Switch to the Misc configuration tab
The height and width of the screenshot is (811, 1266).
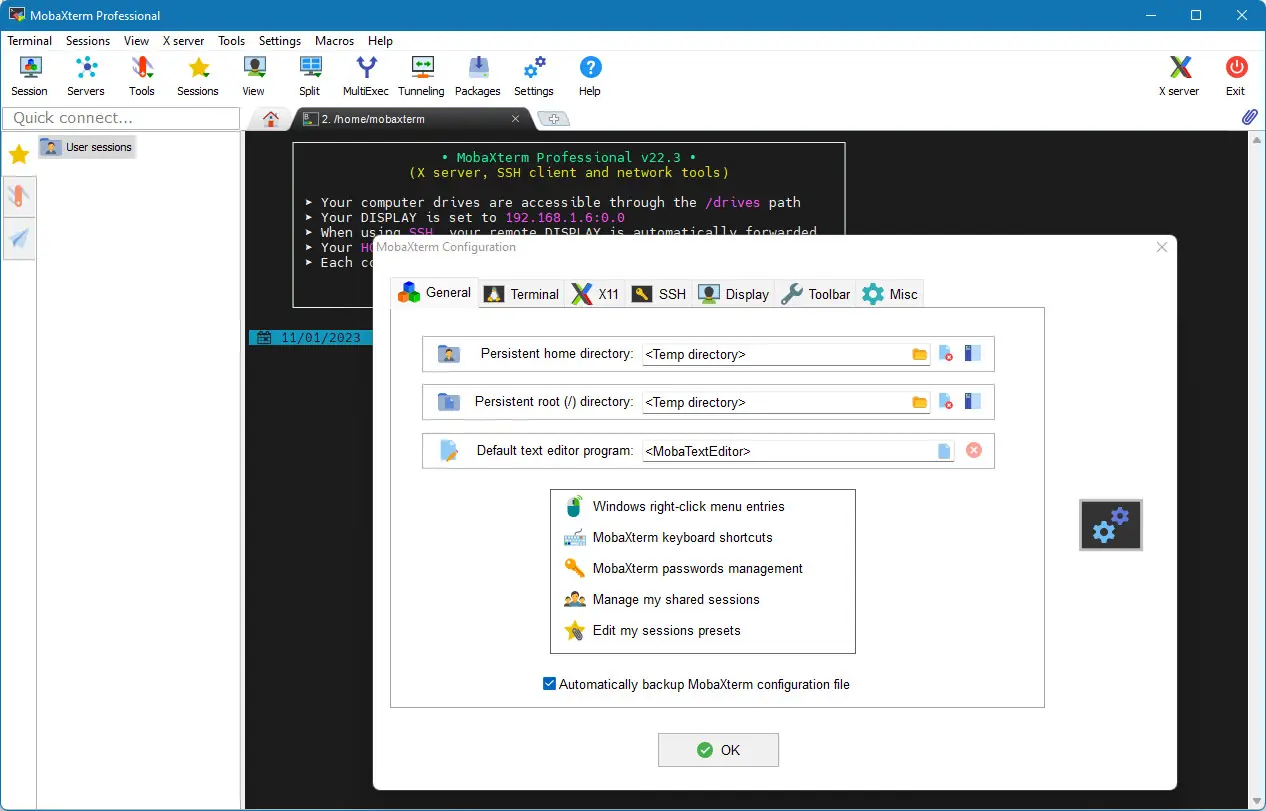(x=890, y=294)
